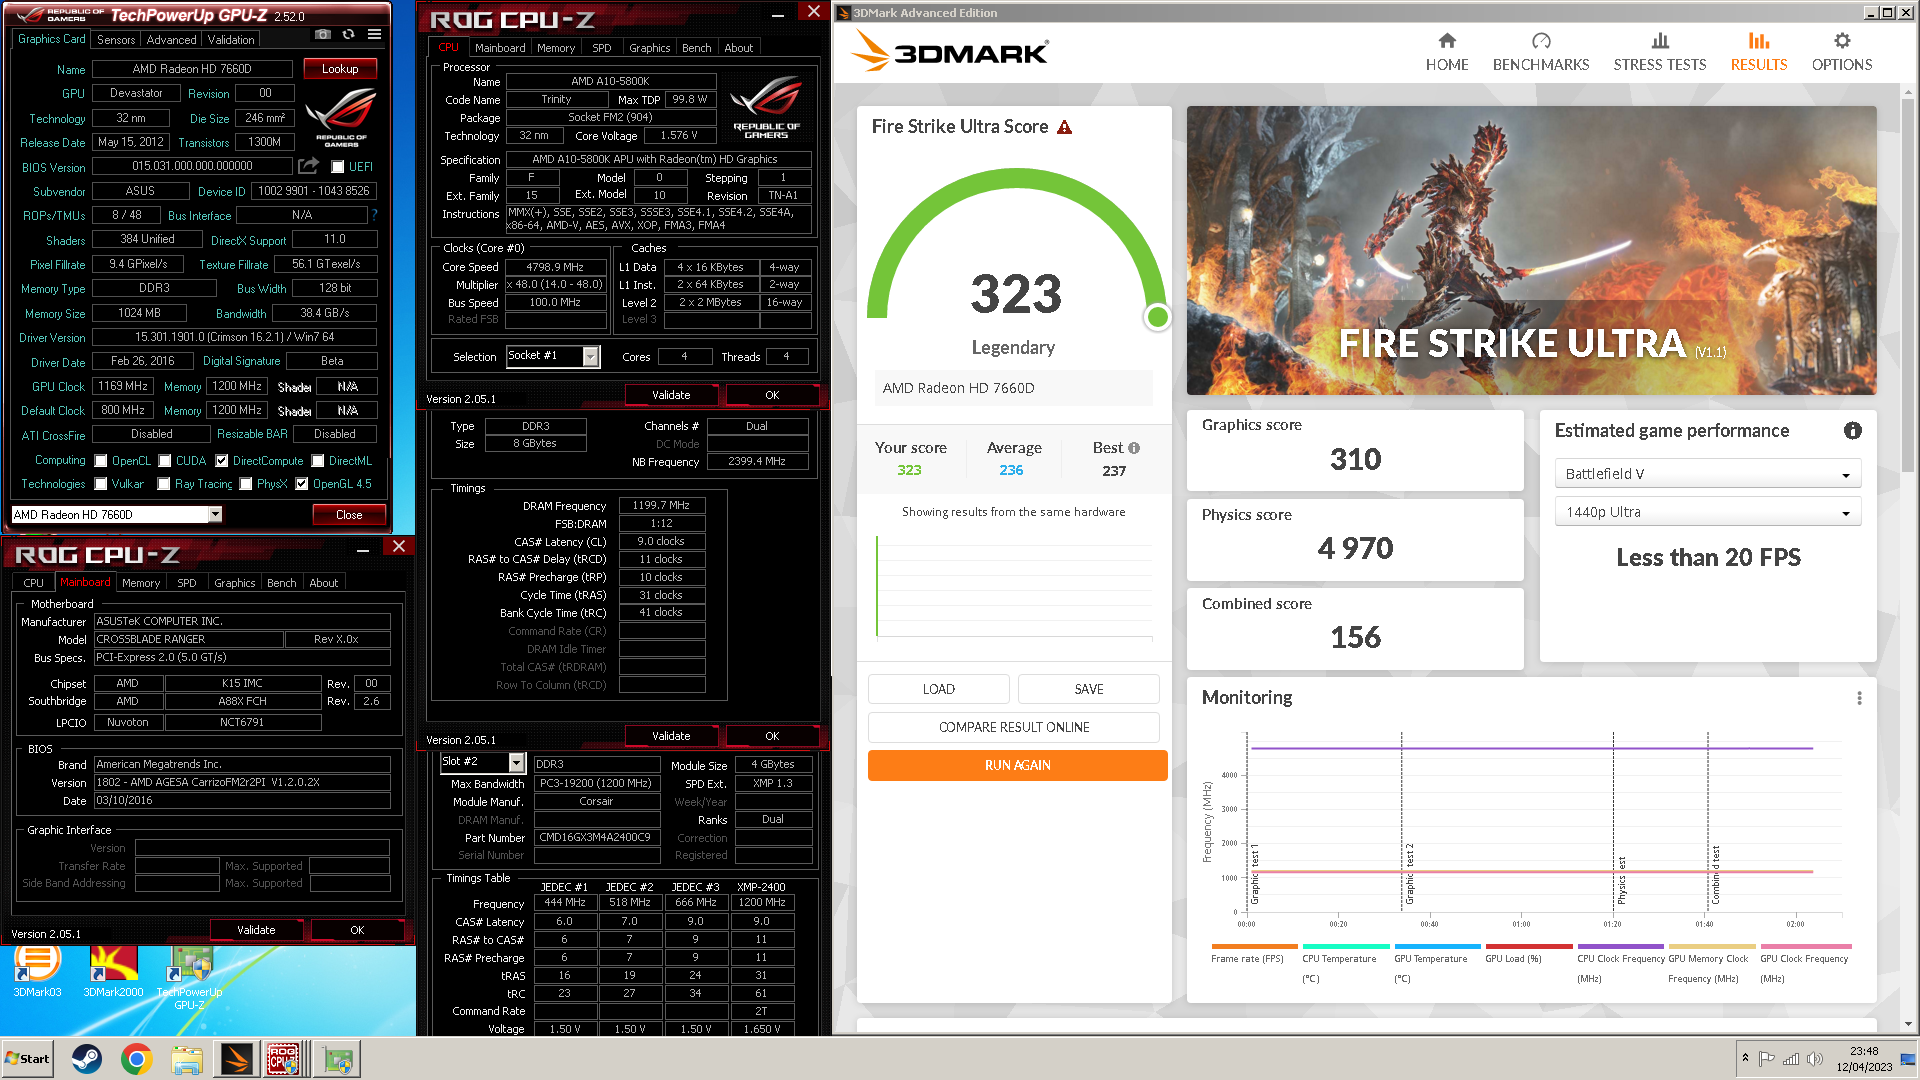Select the RESULTS tab in 3DMark
Image resolution: width=1920 pixels, height=1080 pixels.
pyautogui.click(x=1758, y=53)
